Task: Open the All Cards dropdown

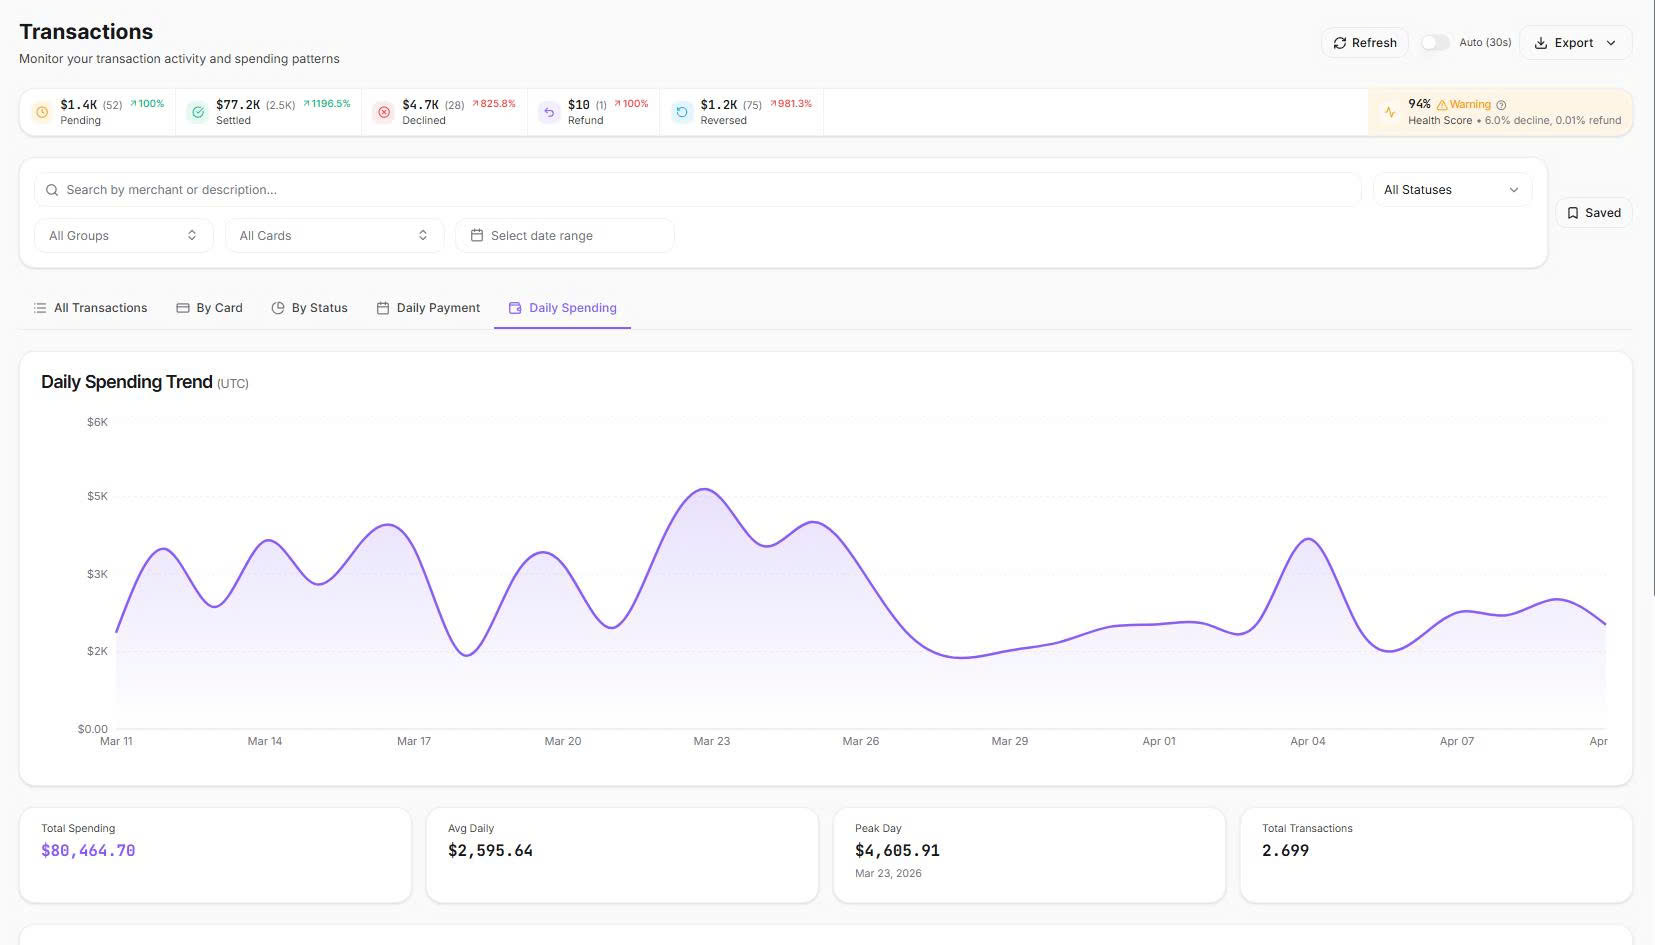Action: tap(333, 236)
